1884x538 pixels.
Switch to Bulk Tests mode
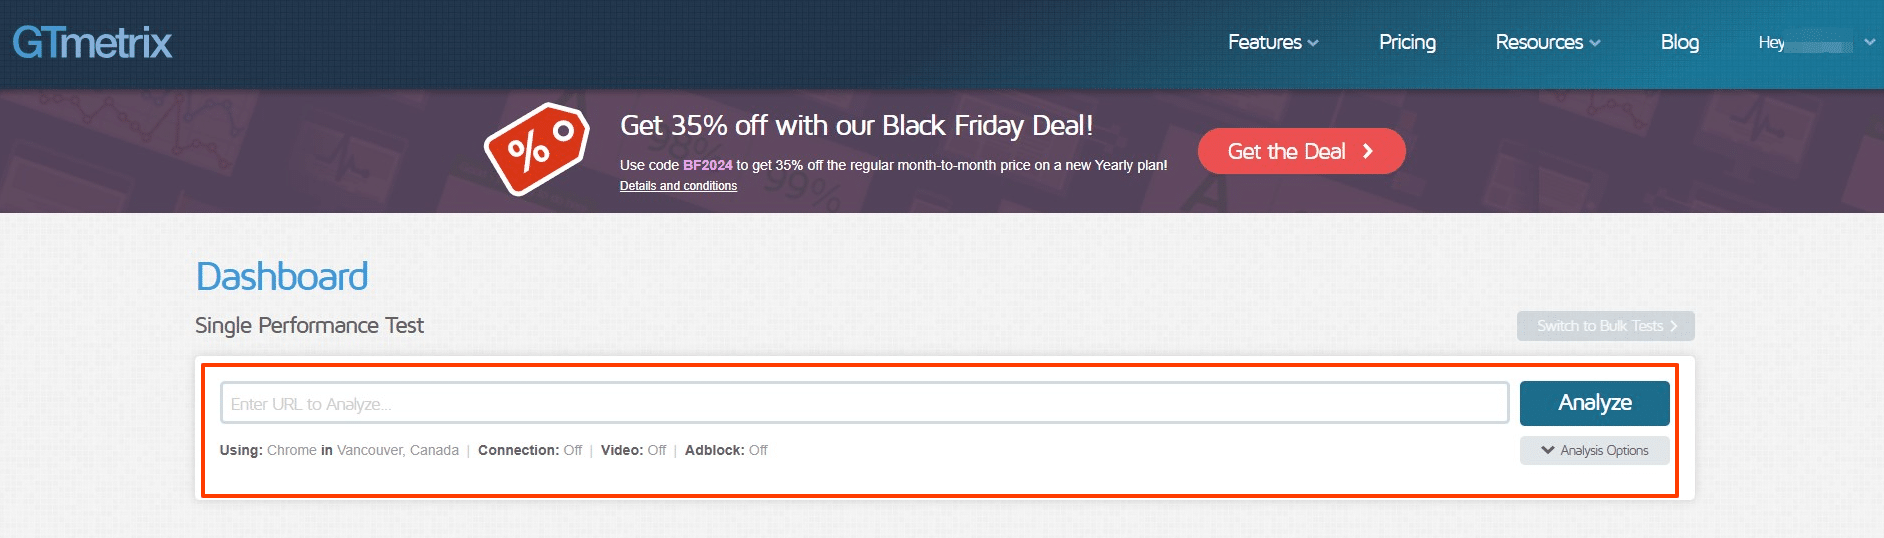click(1605, 326)
